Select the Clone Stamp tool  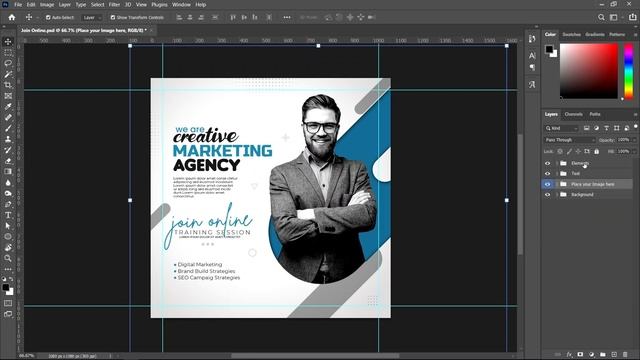(x=8, y=139)
